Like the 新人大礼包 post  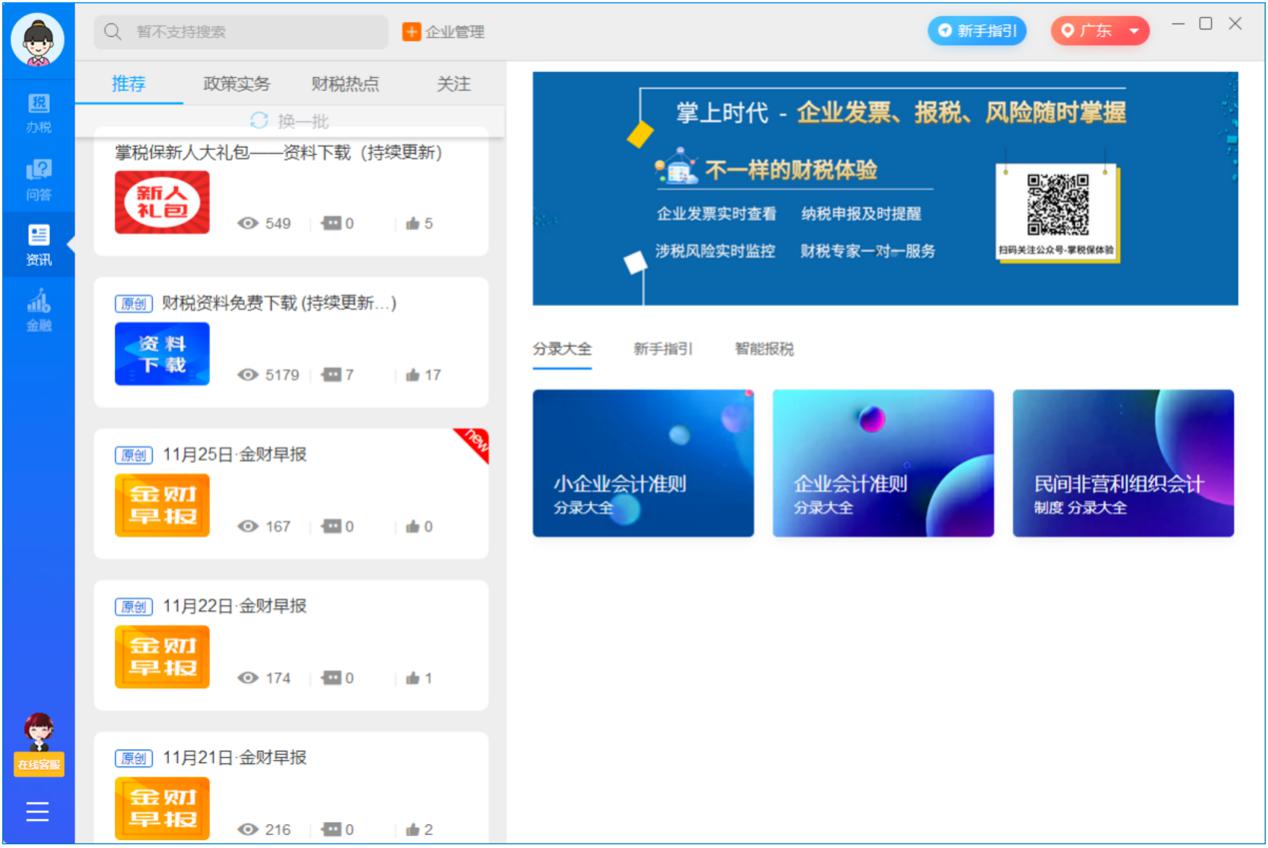(x=412, y=224)
